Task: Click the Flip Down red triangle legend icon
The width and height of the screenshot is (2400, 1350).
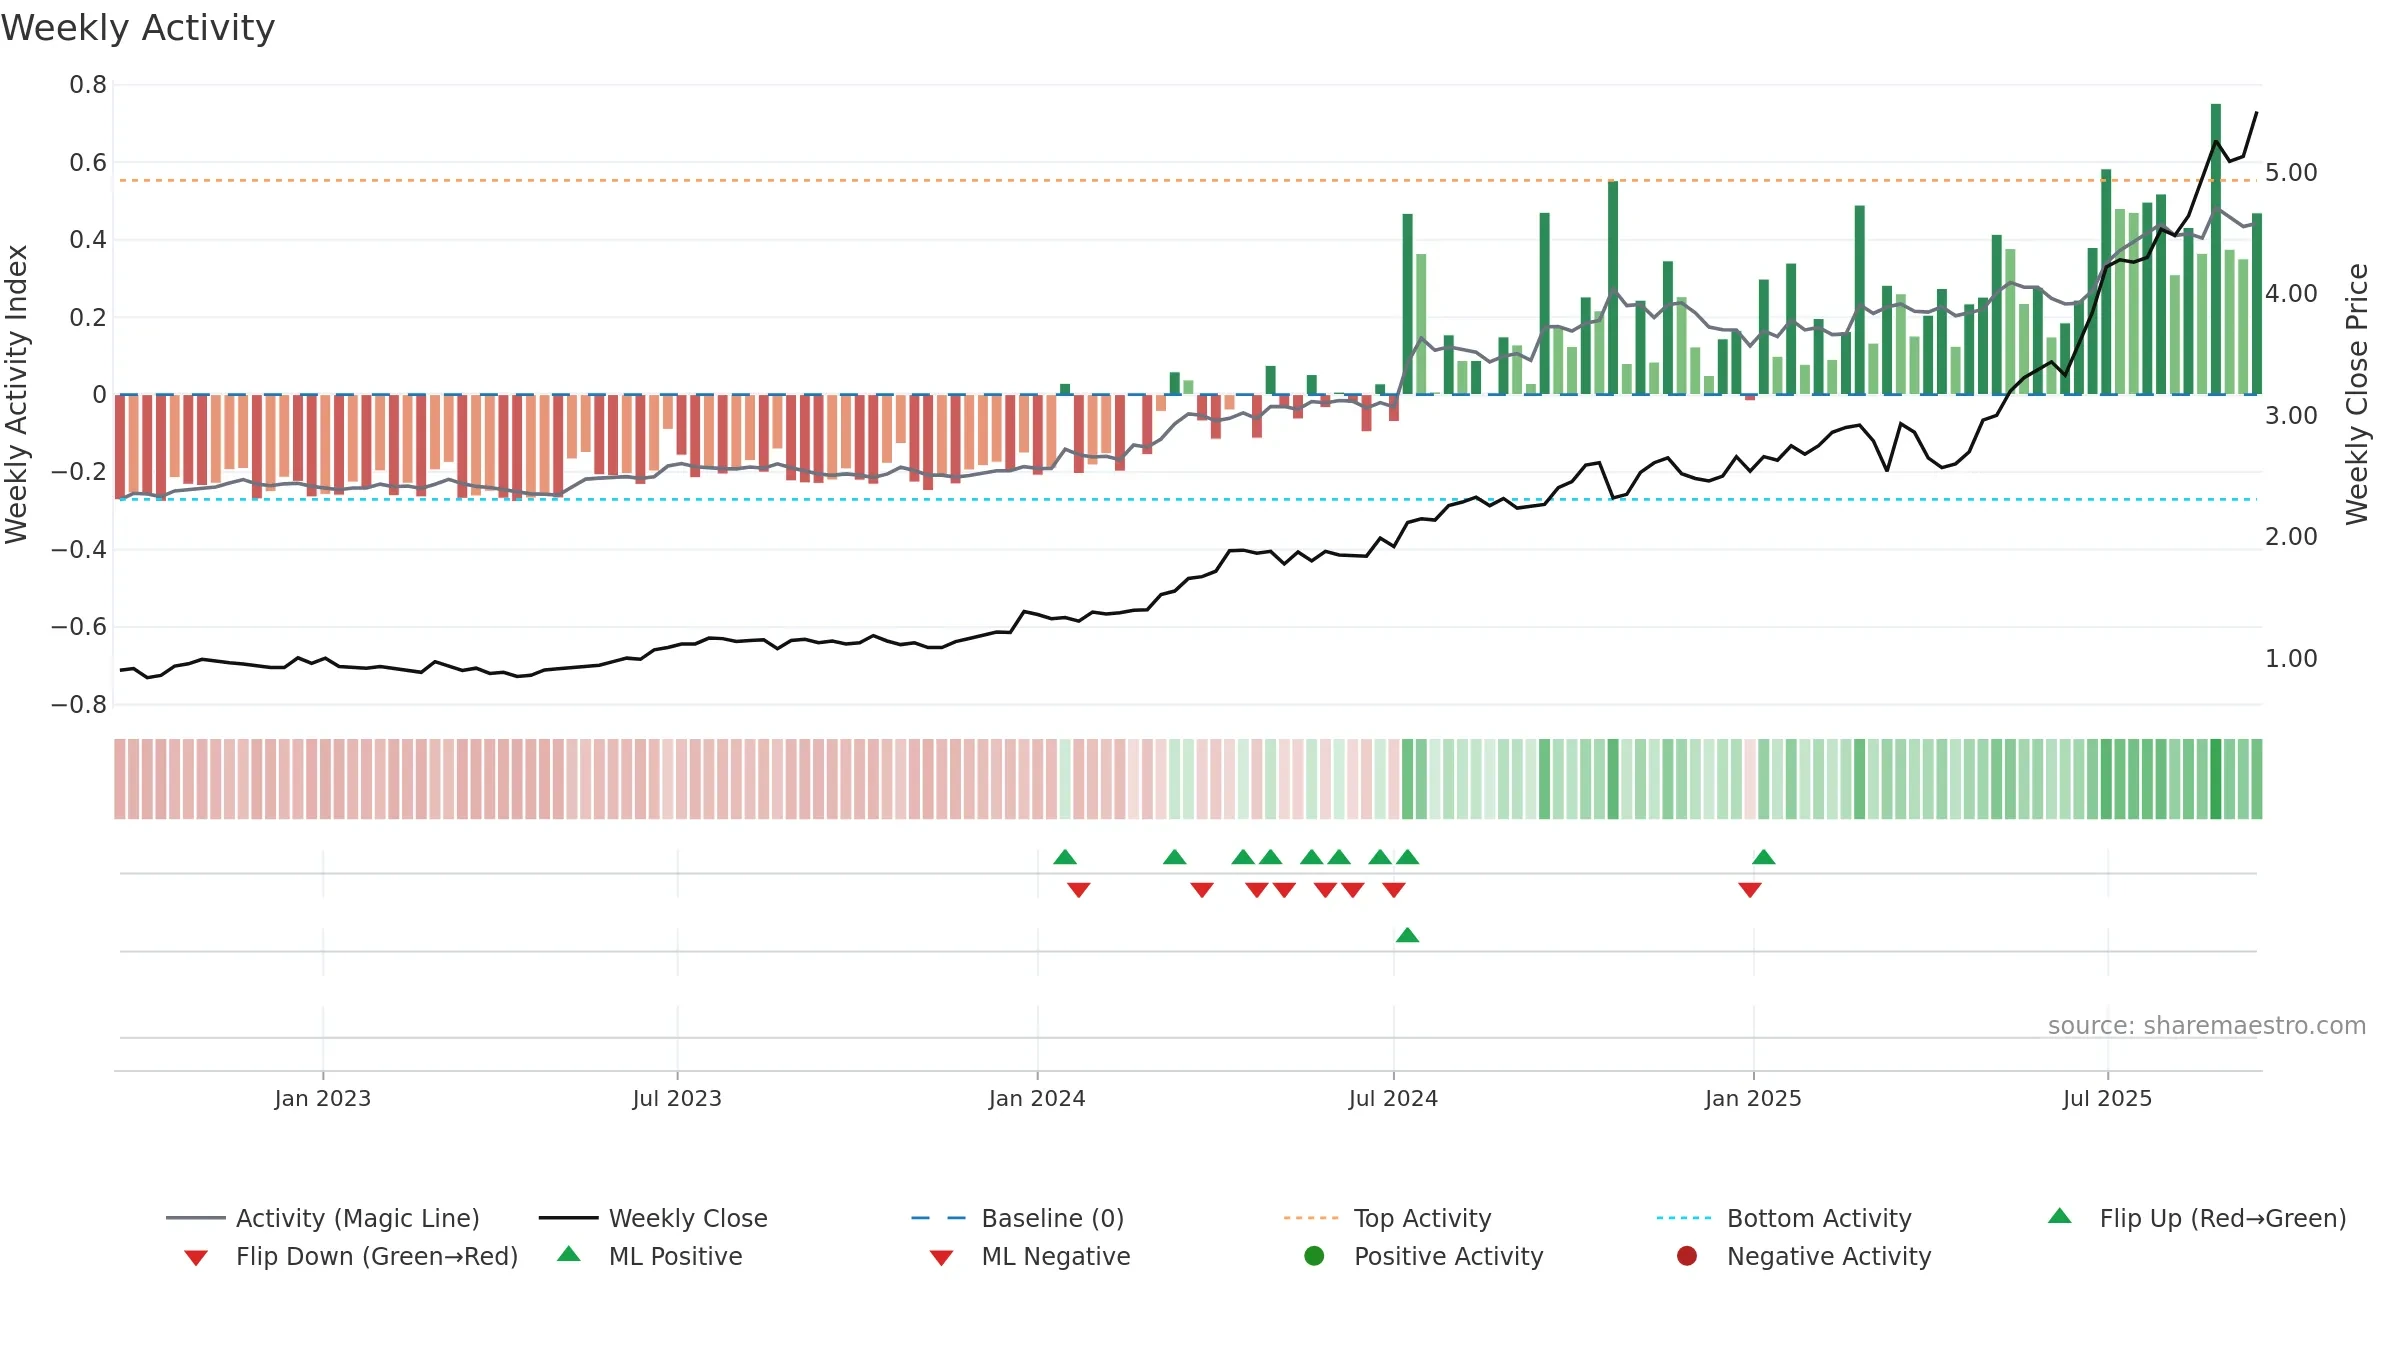Action: coord(196,1258)
